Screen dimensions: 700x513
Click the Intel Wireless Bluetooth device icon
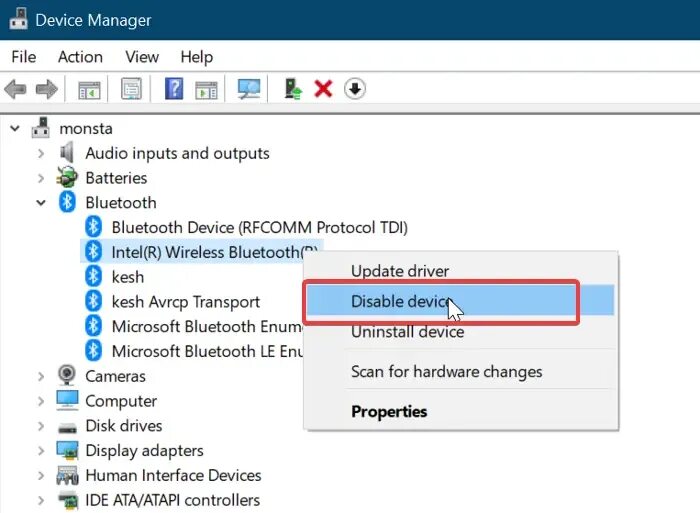coord(93,251)
